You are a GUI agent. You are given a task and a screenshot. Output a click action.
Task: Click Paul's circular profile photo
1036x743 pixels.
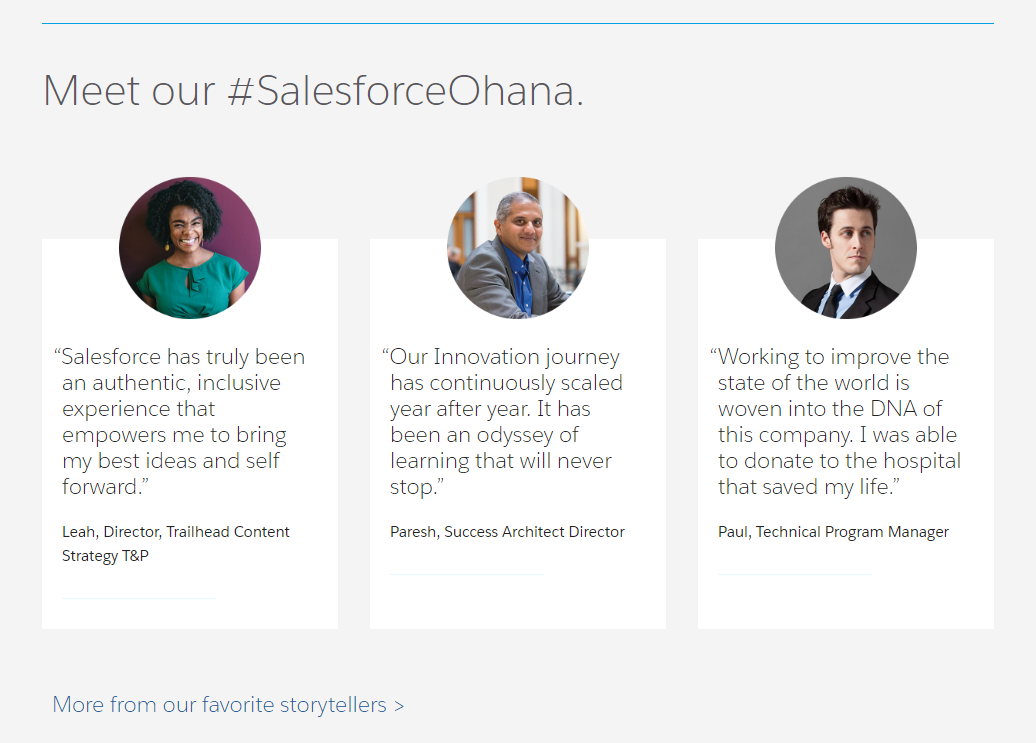(846, 248)
